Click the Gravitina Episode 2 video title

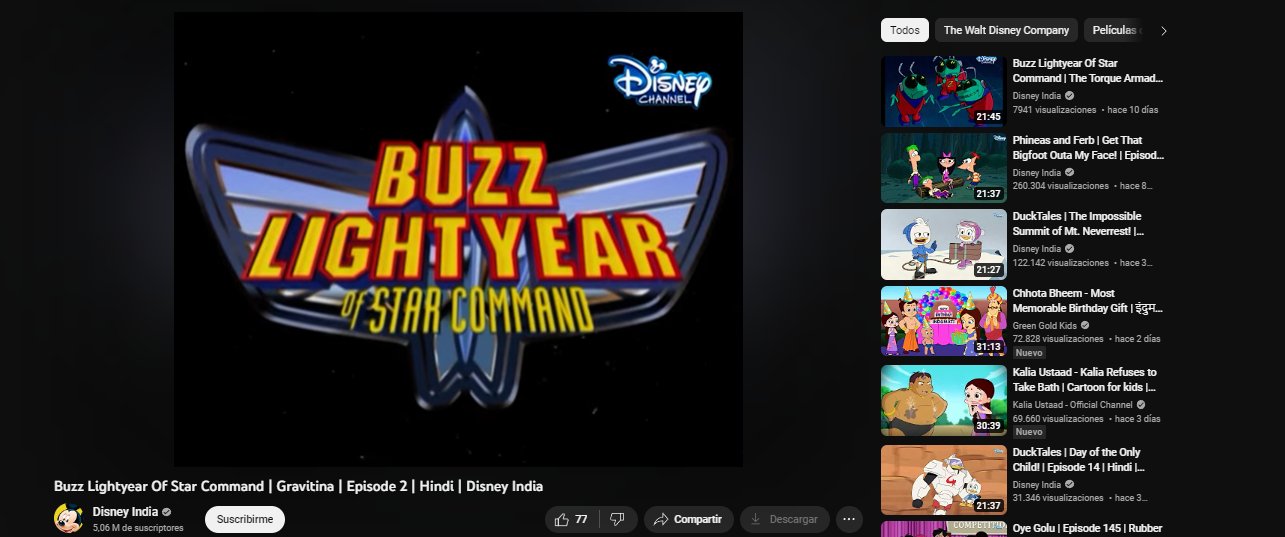tap(298, 486)
